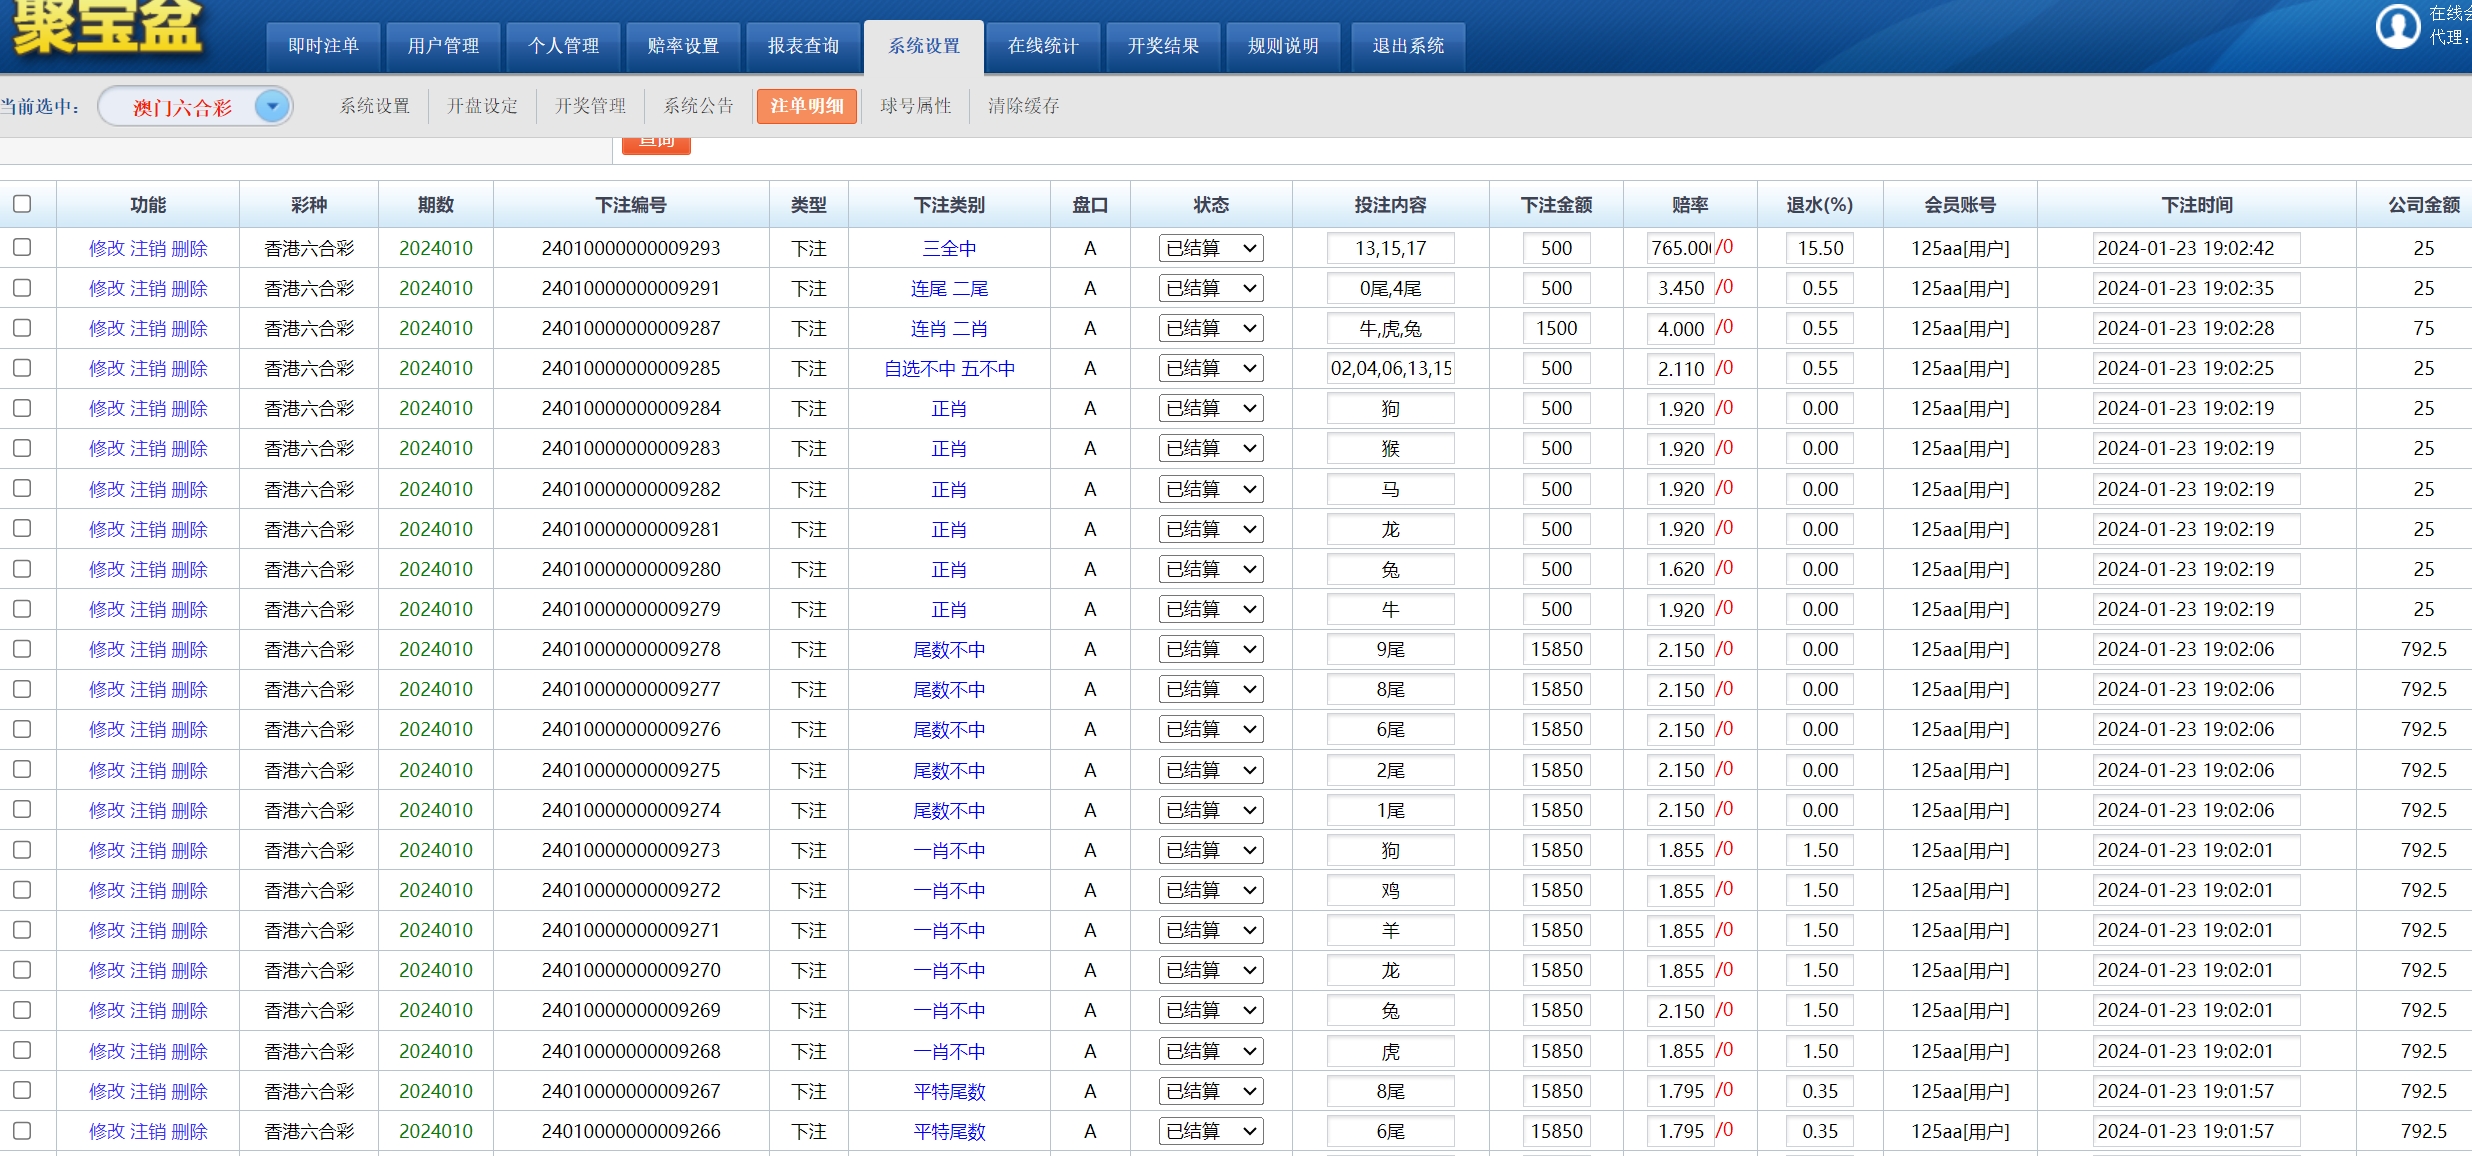The image size is (2472, 1156).
Task: Open the 用户管理 top menu
Action: pos(443,46)
